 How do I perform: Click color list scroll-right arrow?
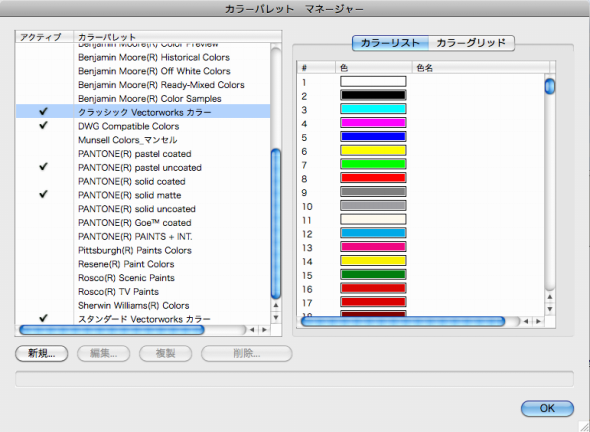[x=538, y=321]
